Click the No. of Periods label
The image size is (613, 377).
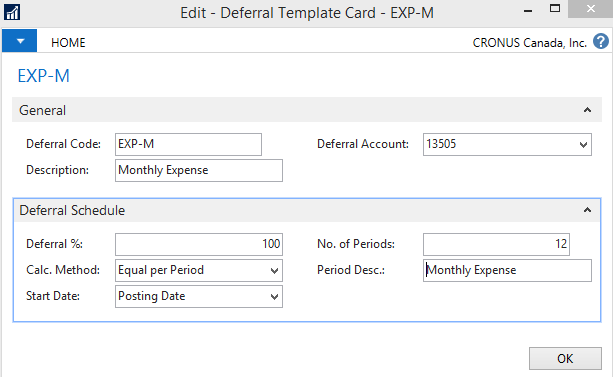[356, 244]
